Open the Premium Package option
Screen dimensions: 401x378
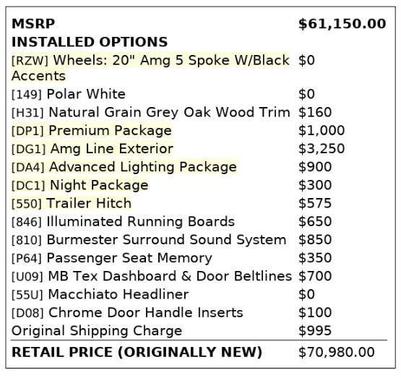(x=92, y=130)
